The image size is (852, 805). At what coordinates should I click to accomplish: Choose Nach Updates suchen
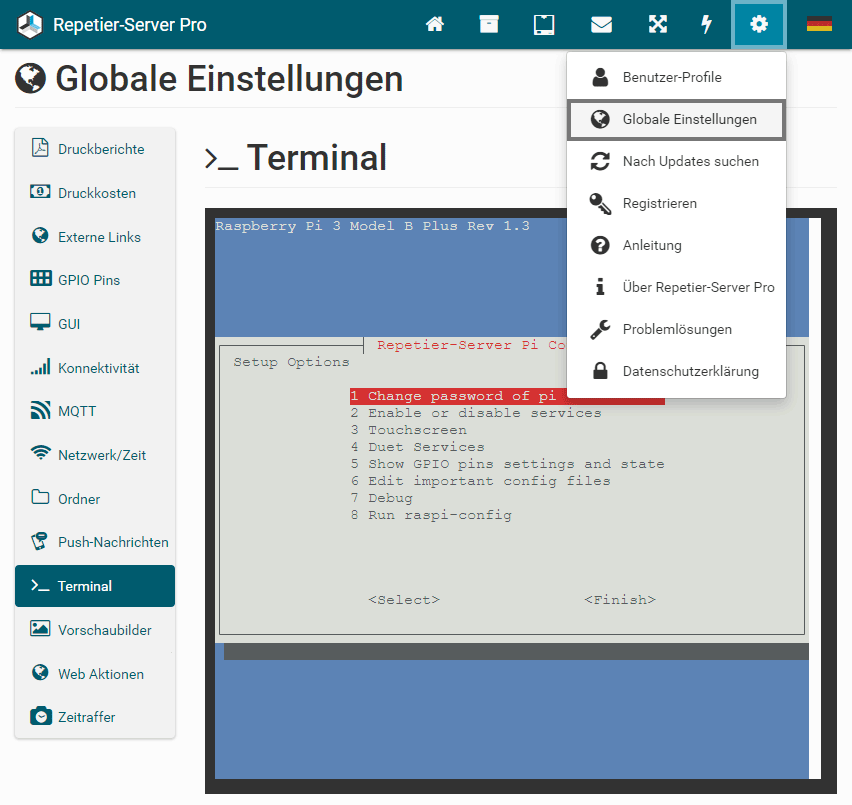point(676,161)
